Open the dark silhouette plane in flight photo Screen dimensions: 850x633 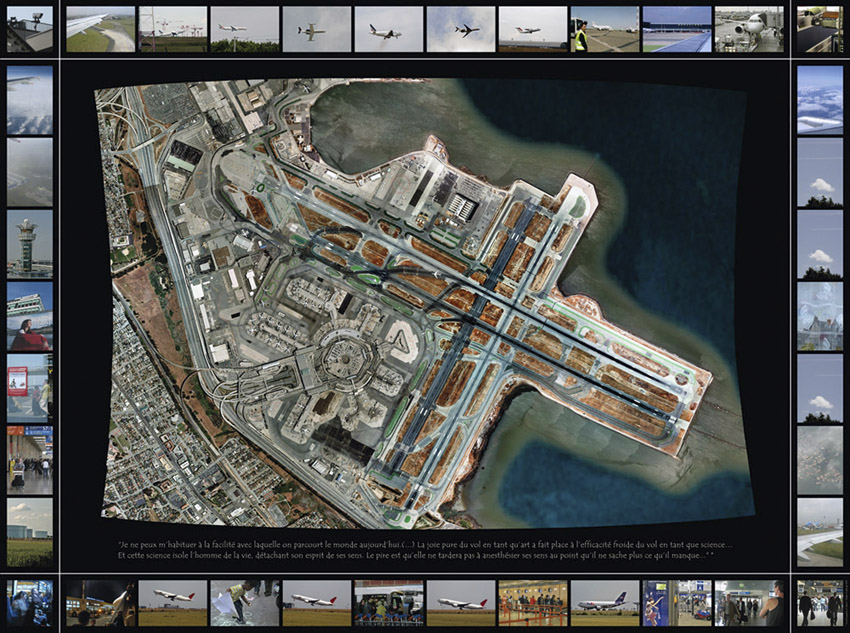[x=460, y=29]
